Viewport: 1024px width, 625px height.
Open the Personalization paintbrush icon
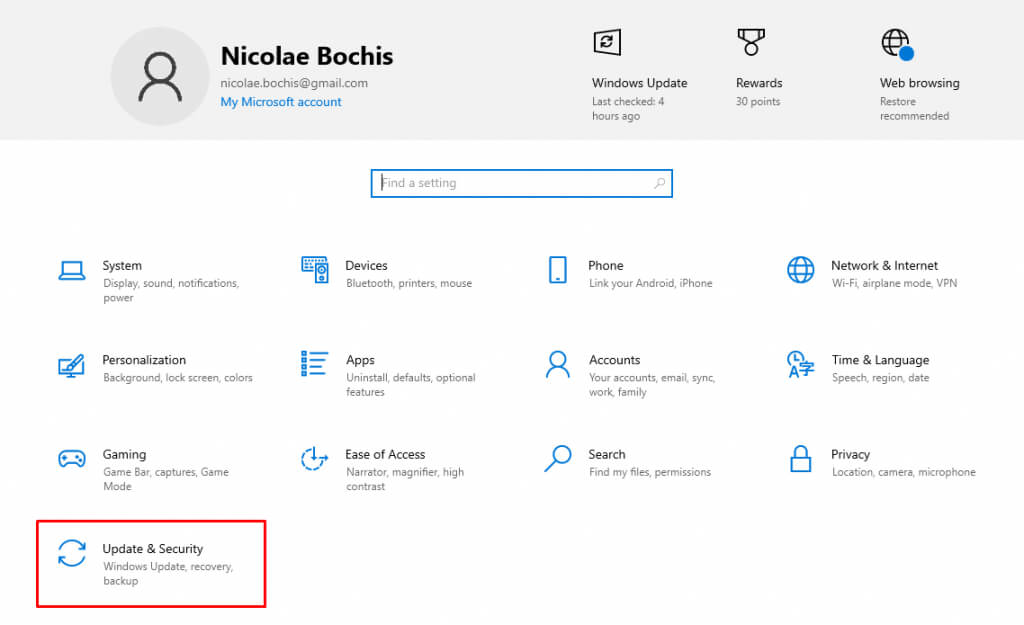pyautogui.click(x=72, y=365)
